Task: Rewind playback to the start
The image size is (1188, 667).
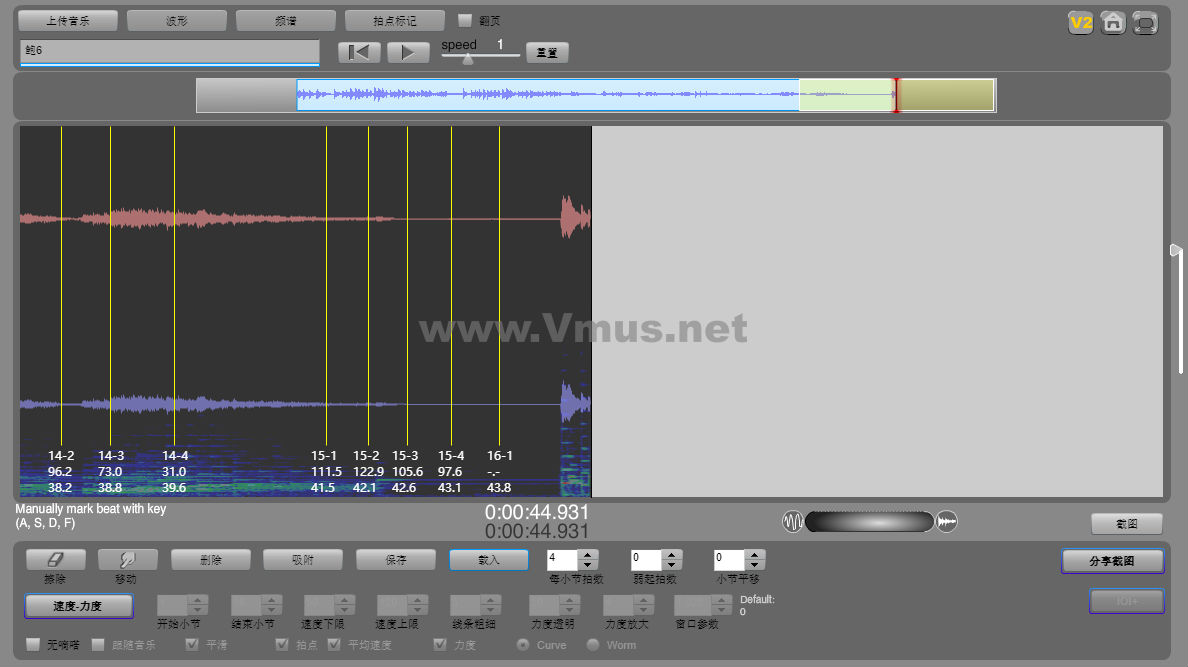Action: [358, 52]
